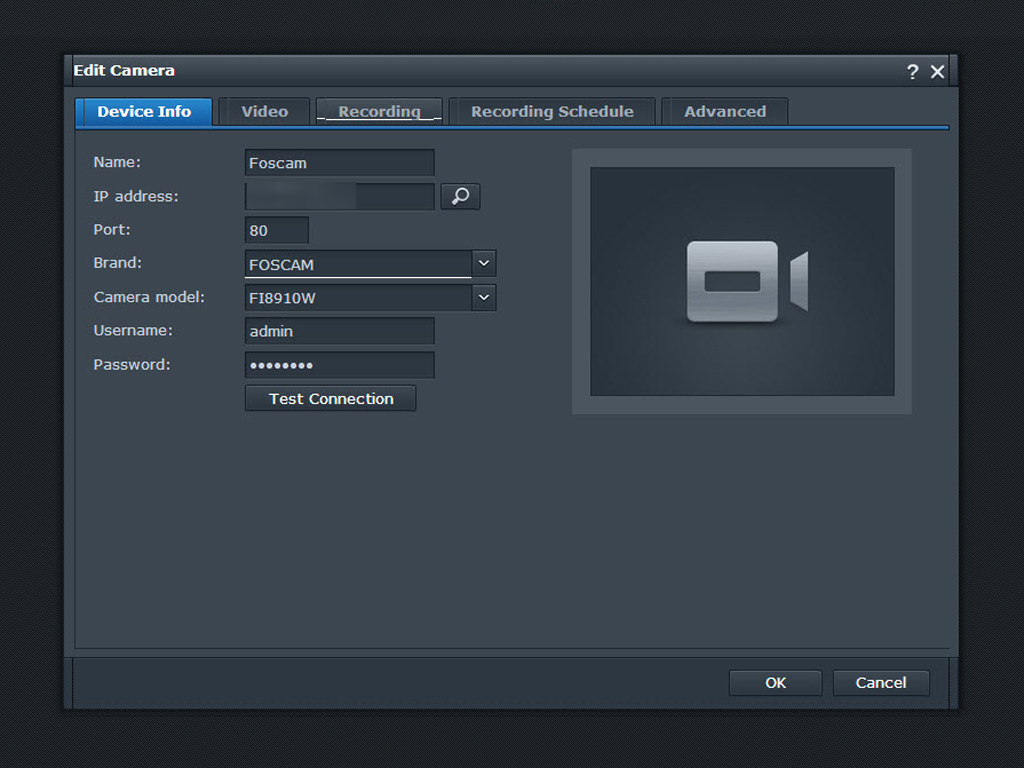Image resolution: width=1024 pixels, height=768 pixels.
Task: Expand the Camera model dropdown arrow
Action: pyautogui.click(x=484, y=297)
